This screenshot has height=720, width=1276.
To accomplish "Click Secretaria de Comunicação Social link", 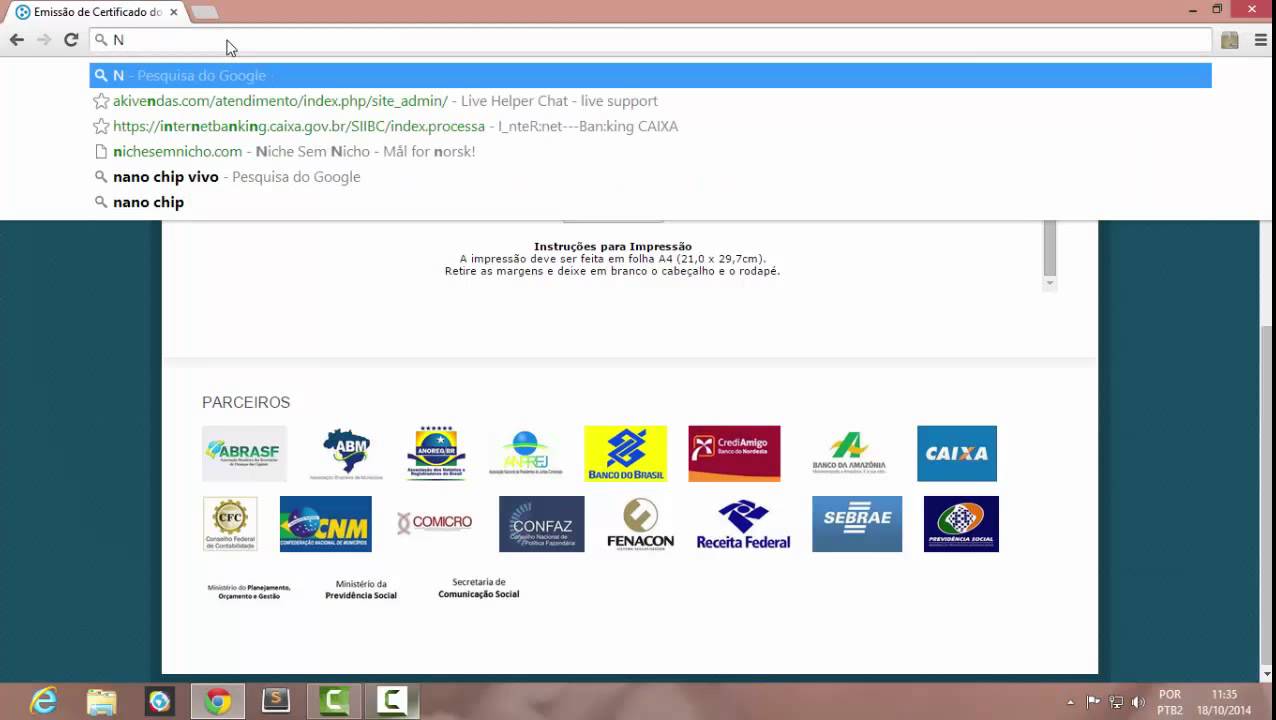I will pyautogui.click(x=479, y=588).
